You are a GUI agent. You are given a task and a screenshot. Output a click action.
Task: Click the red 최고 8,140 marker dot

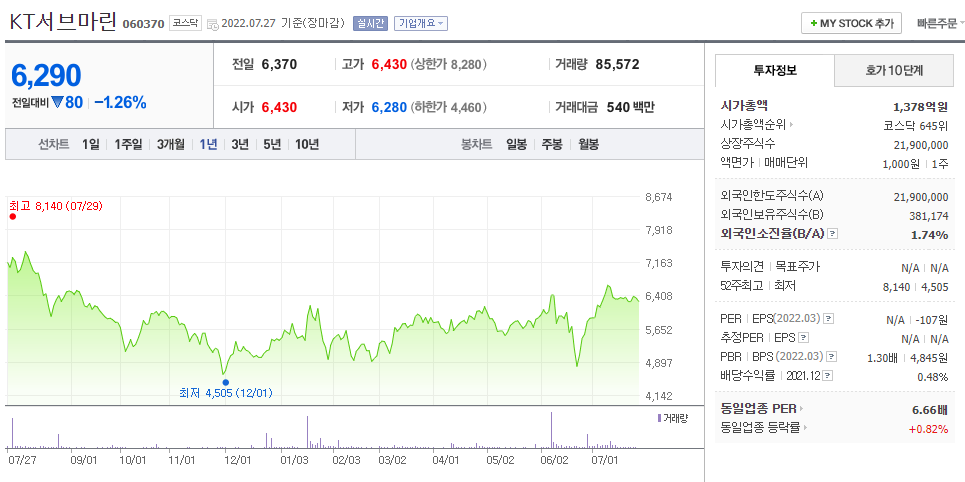click(12, 216)
